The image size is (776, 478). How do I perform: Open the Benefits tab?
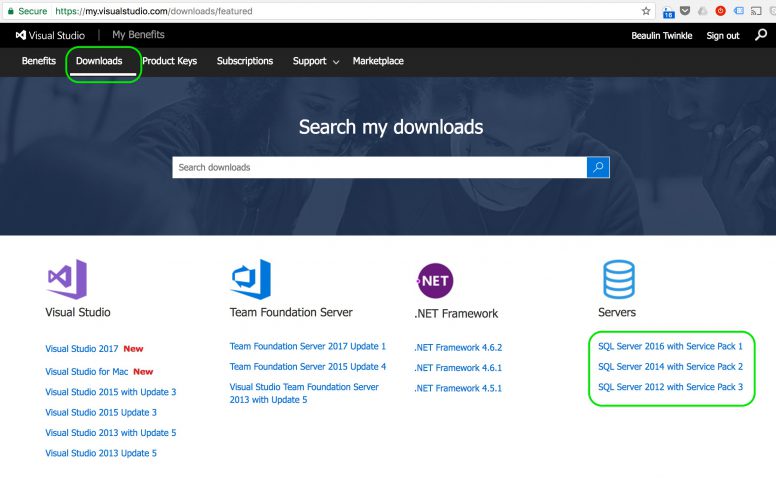(39, 61)
